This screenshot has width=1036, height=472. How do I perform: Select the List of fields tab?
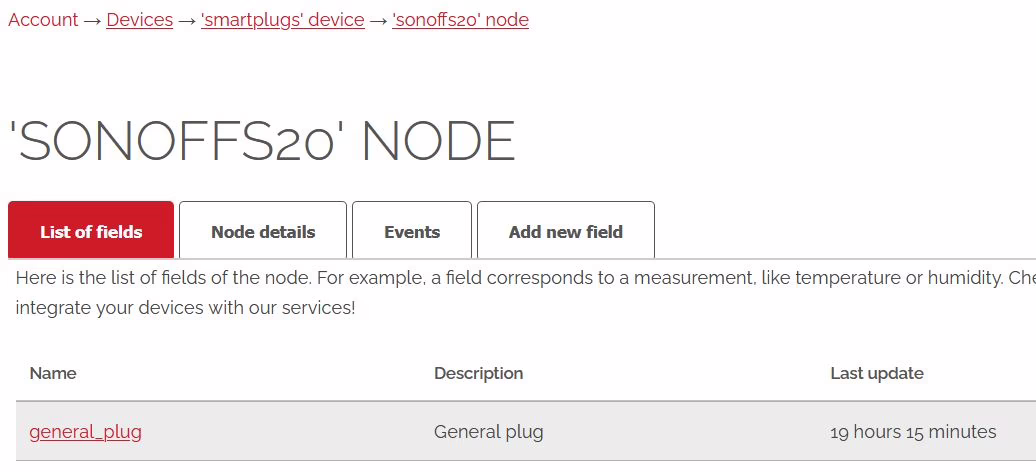(x=91, y=231)
